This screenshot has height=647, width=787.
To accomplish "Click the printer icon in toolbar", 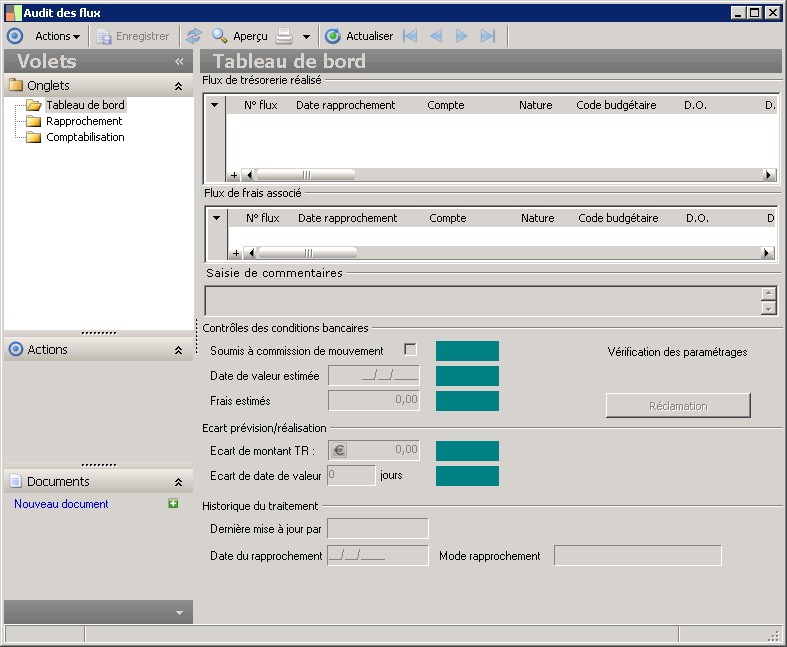I will point(284,36).
